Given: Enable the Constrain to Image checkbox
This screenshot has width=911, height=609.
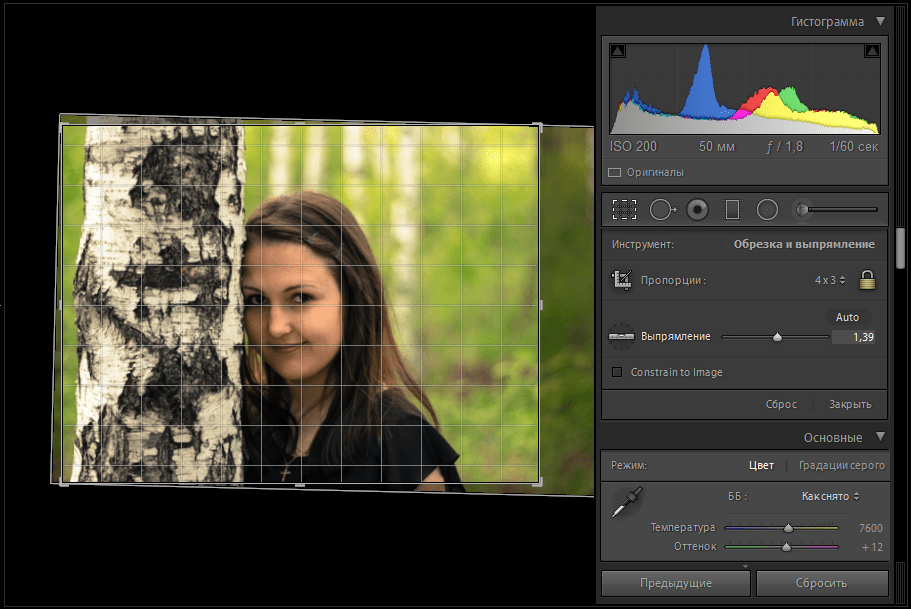Looking at the screenshot, I should coord(617,372).
